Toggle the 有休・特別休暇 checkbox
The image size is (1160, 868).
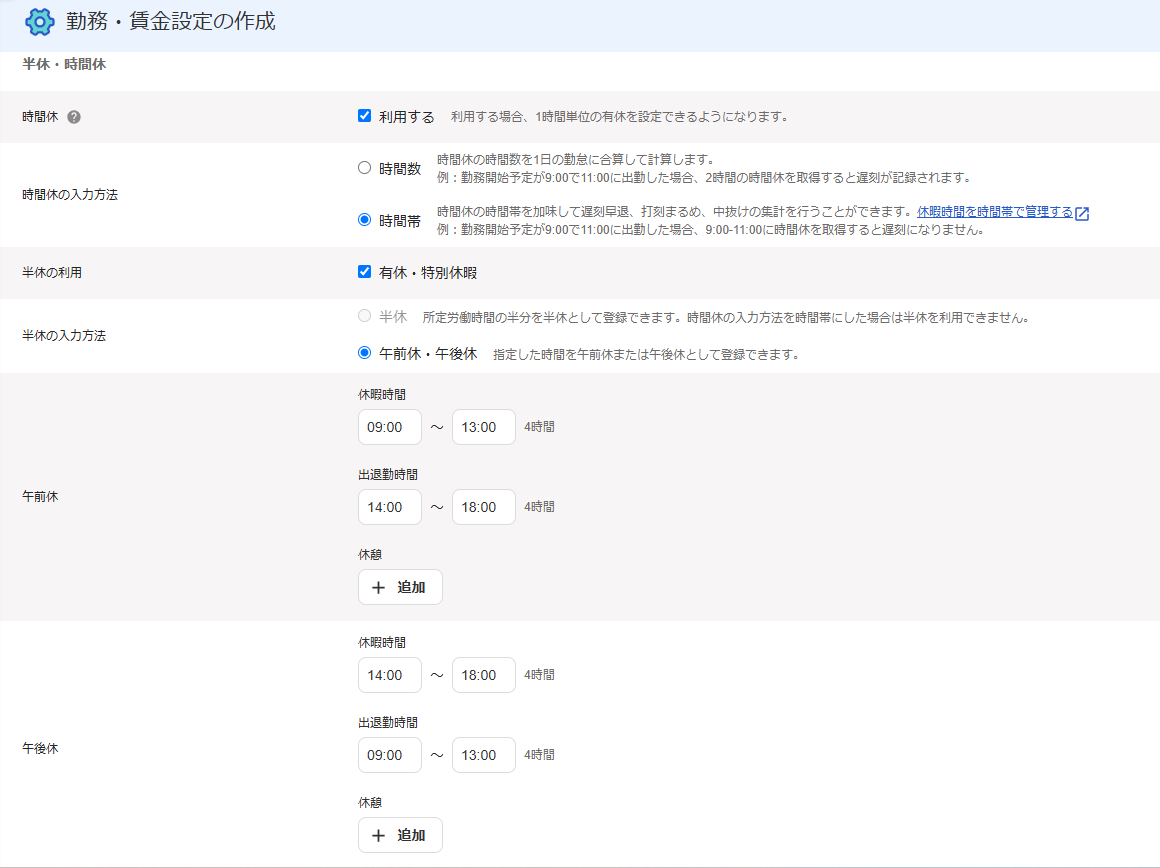[x=364, y=272]
